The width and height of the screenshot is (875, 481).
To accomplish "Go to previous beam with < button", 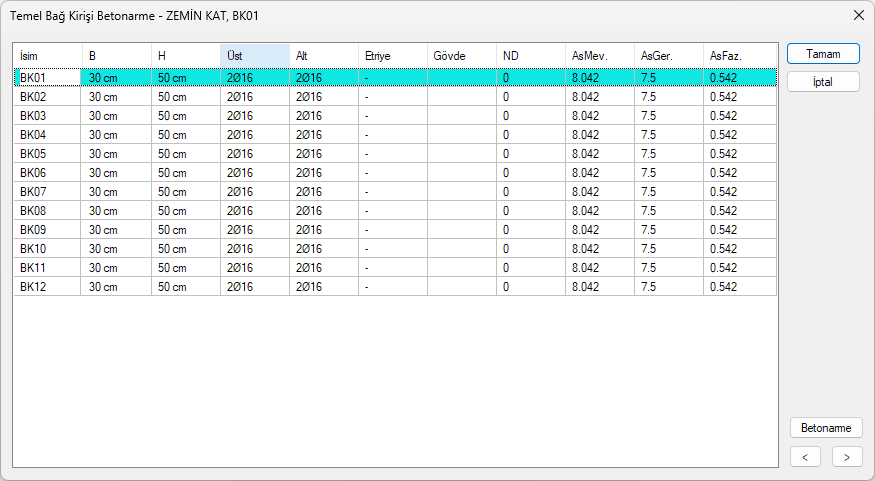I will click(x=805, y=457).
